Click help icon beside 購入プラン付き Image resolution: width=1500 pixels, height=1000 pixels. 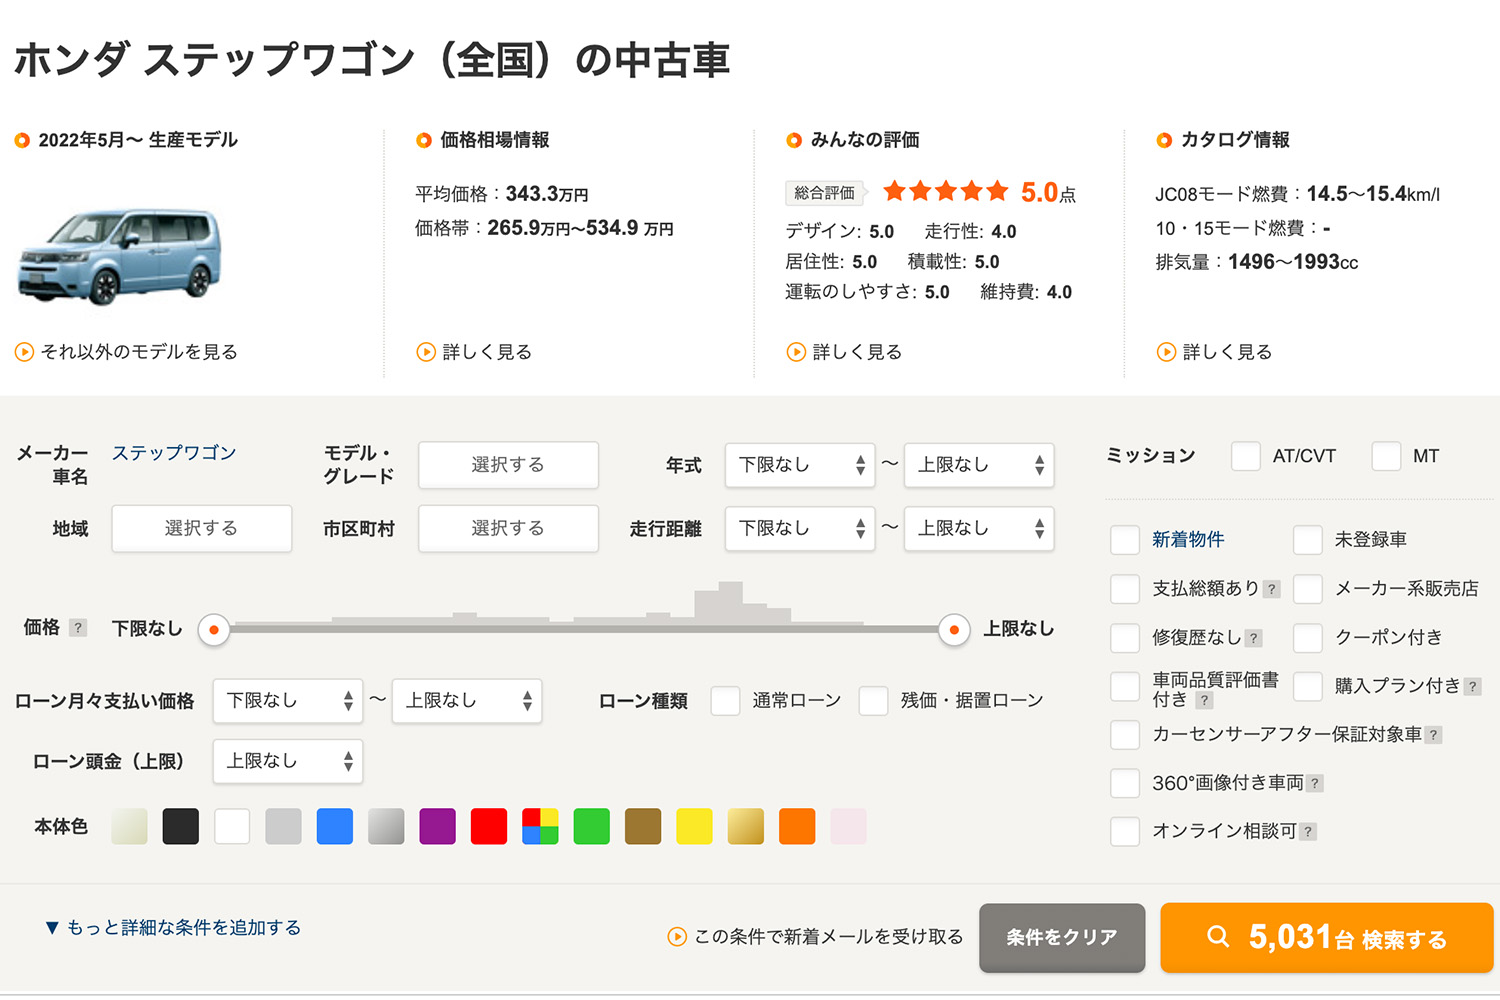tap(1472, 687)
